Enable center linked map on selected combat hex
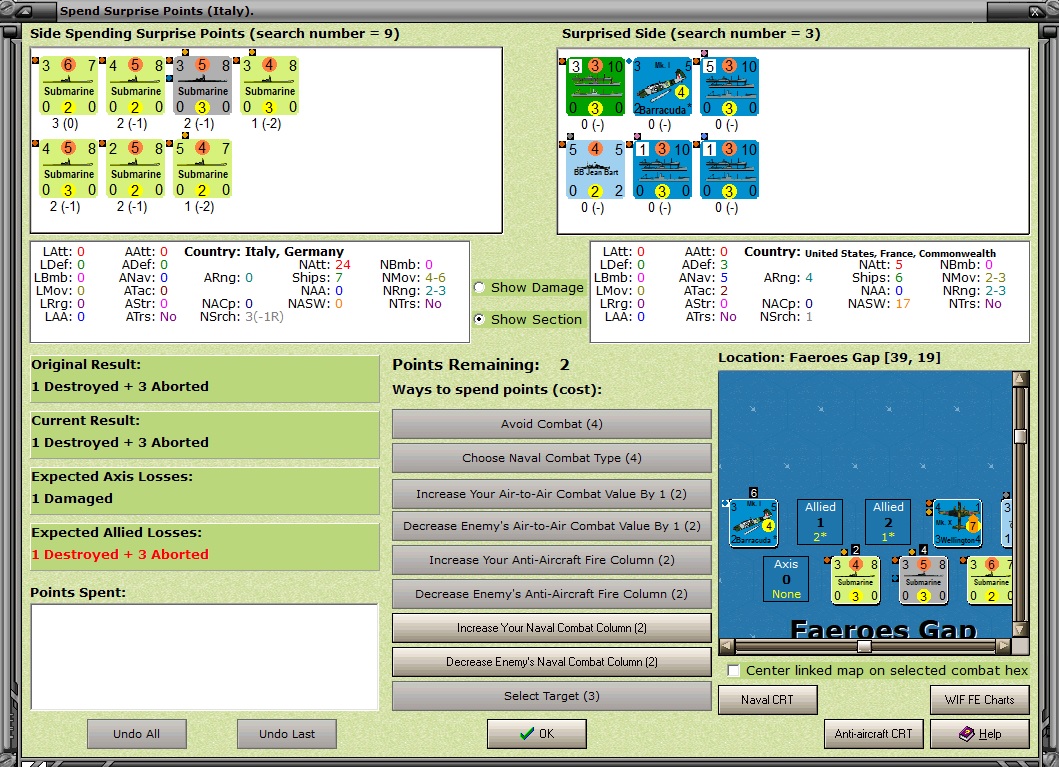1059x767 pixels. pyautogui.click(x=733, y=670)
